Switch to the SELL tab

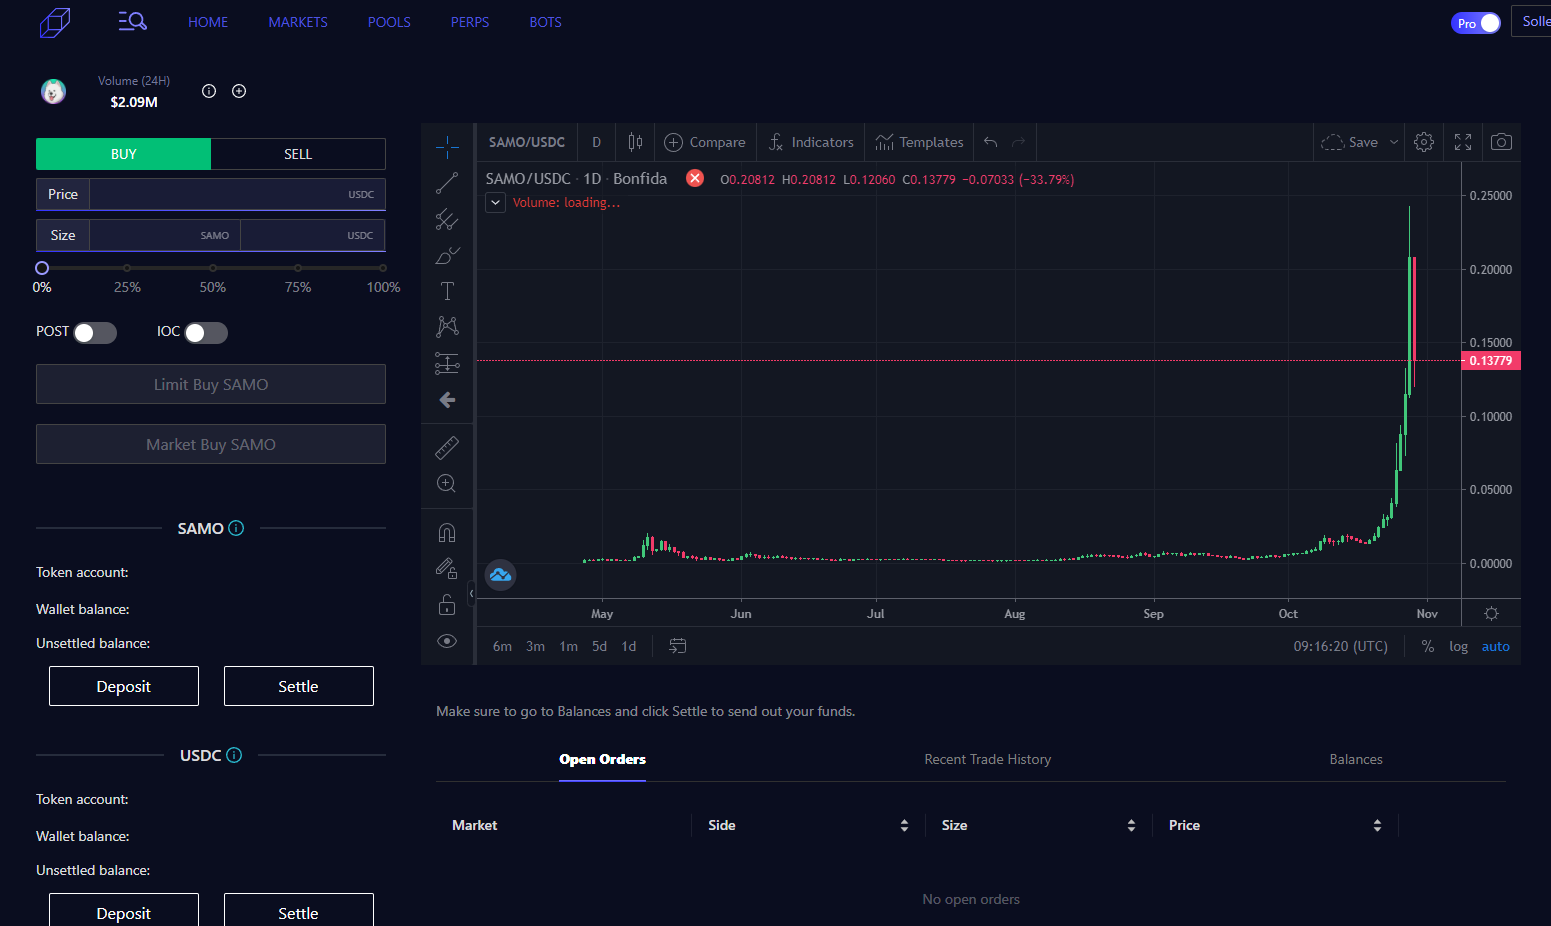tap(298, 154)
